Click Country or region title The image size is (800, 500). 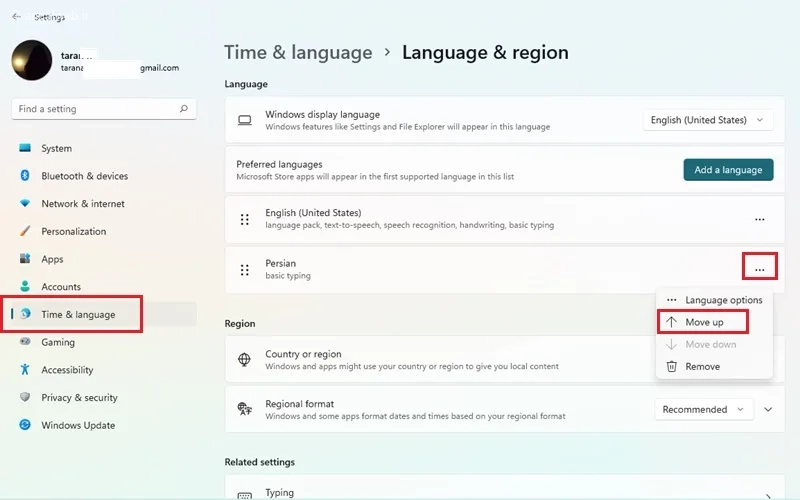[x=303, y=354]
